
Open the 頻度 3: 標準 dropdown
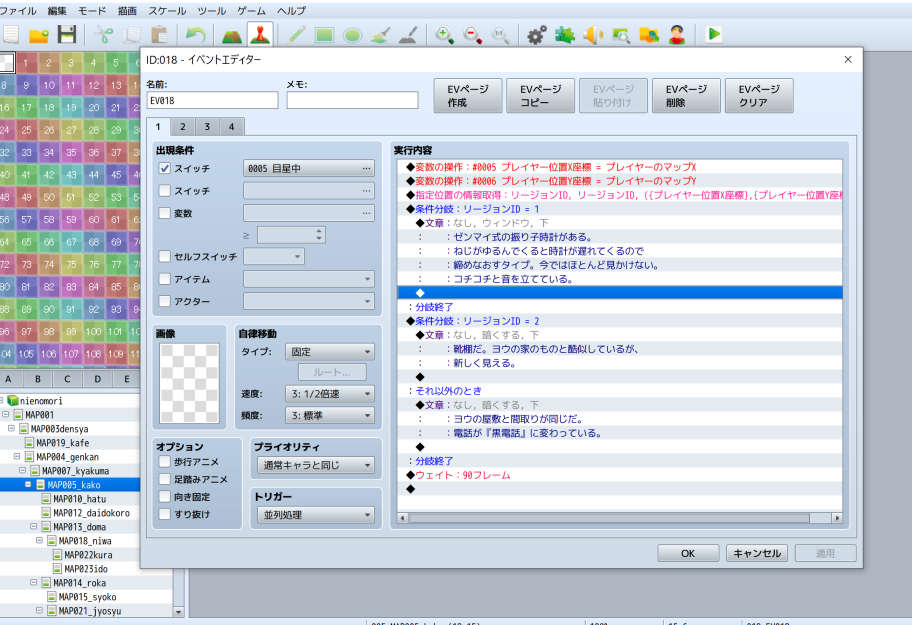click(330, 415)
